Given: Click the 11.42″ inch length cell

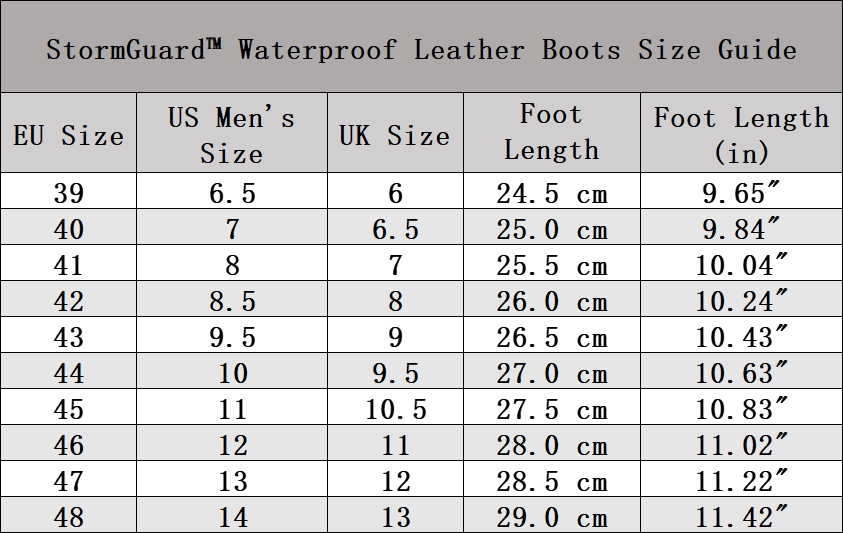Looking at the screenshot, I should coord(741,515).
